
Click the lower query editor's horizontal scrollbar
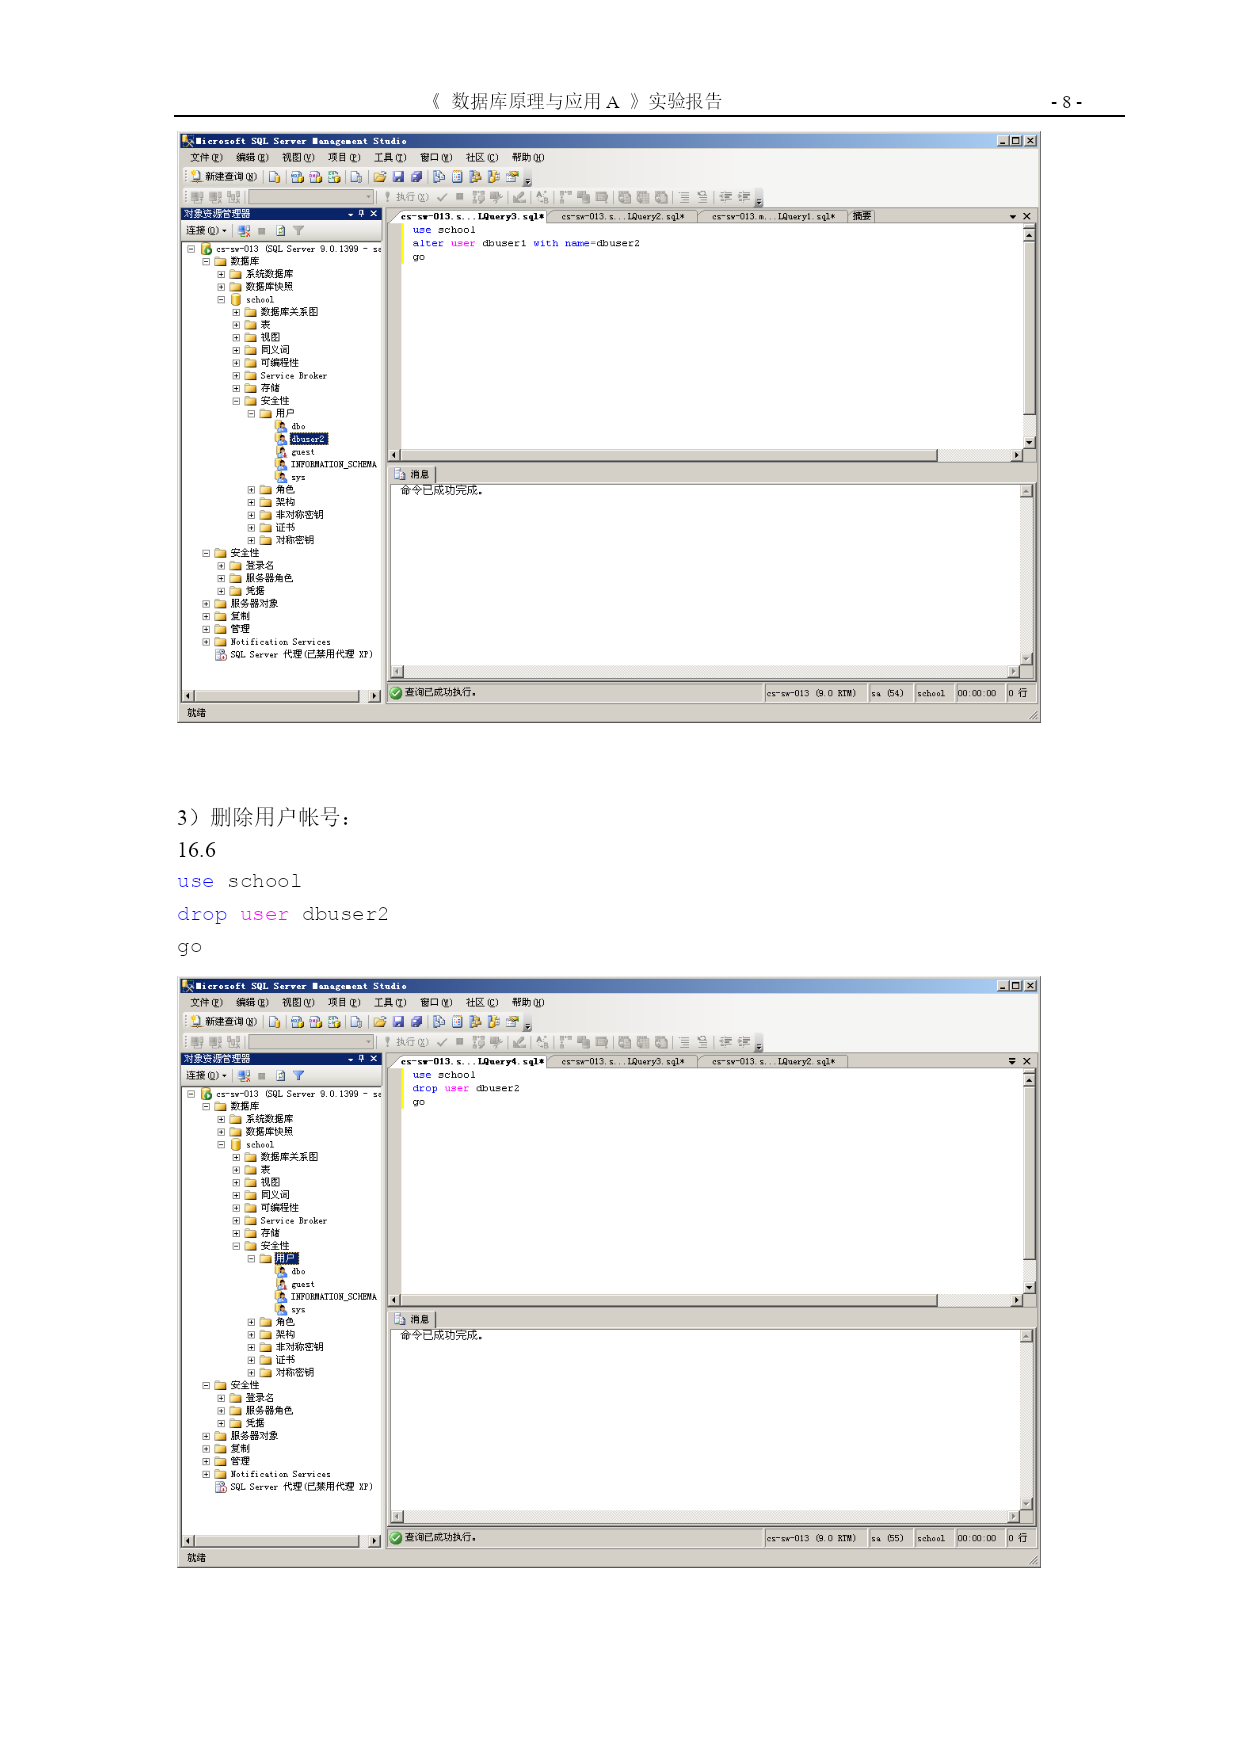click(x=705, y=1300)
